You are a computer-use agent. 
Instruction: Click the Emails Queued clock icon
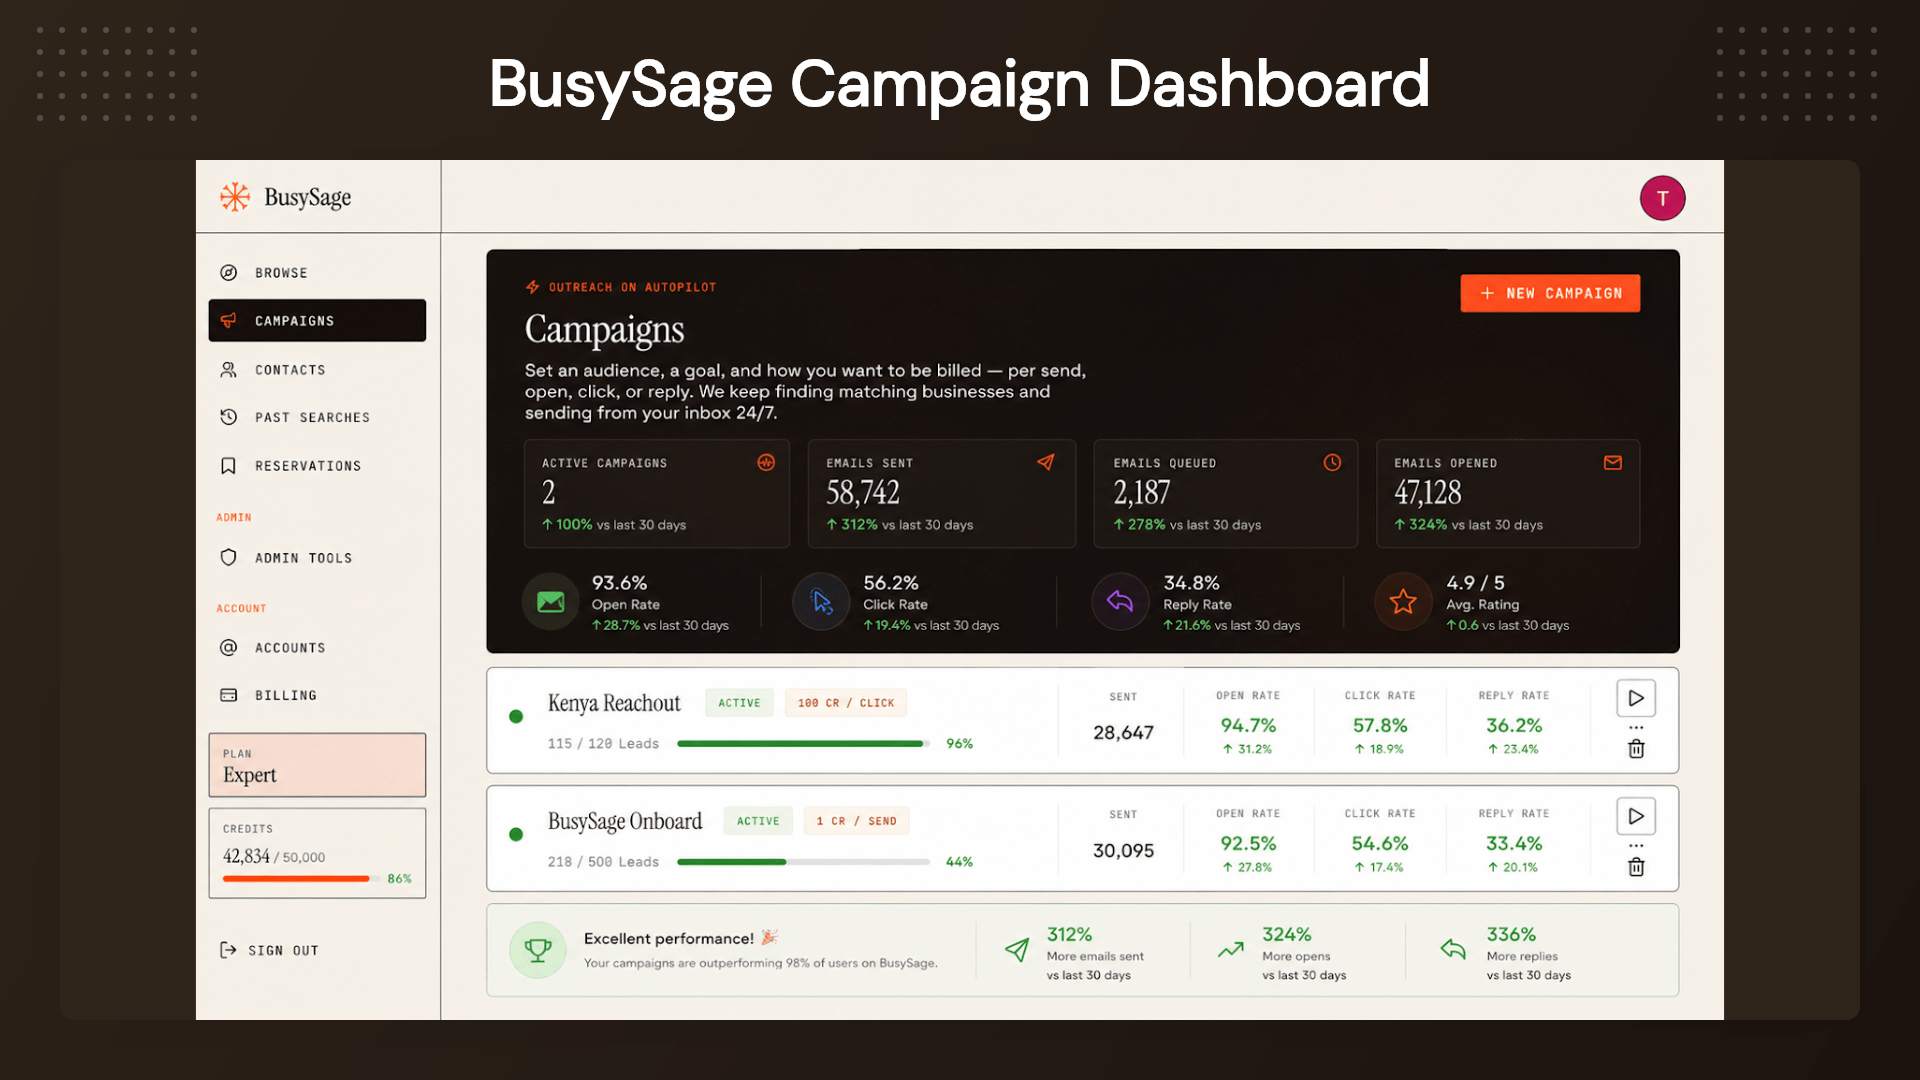tap(1332, 462)
